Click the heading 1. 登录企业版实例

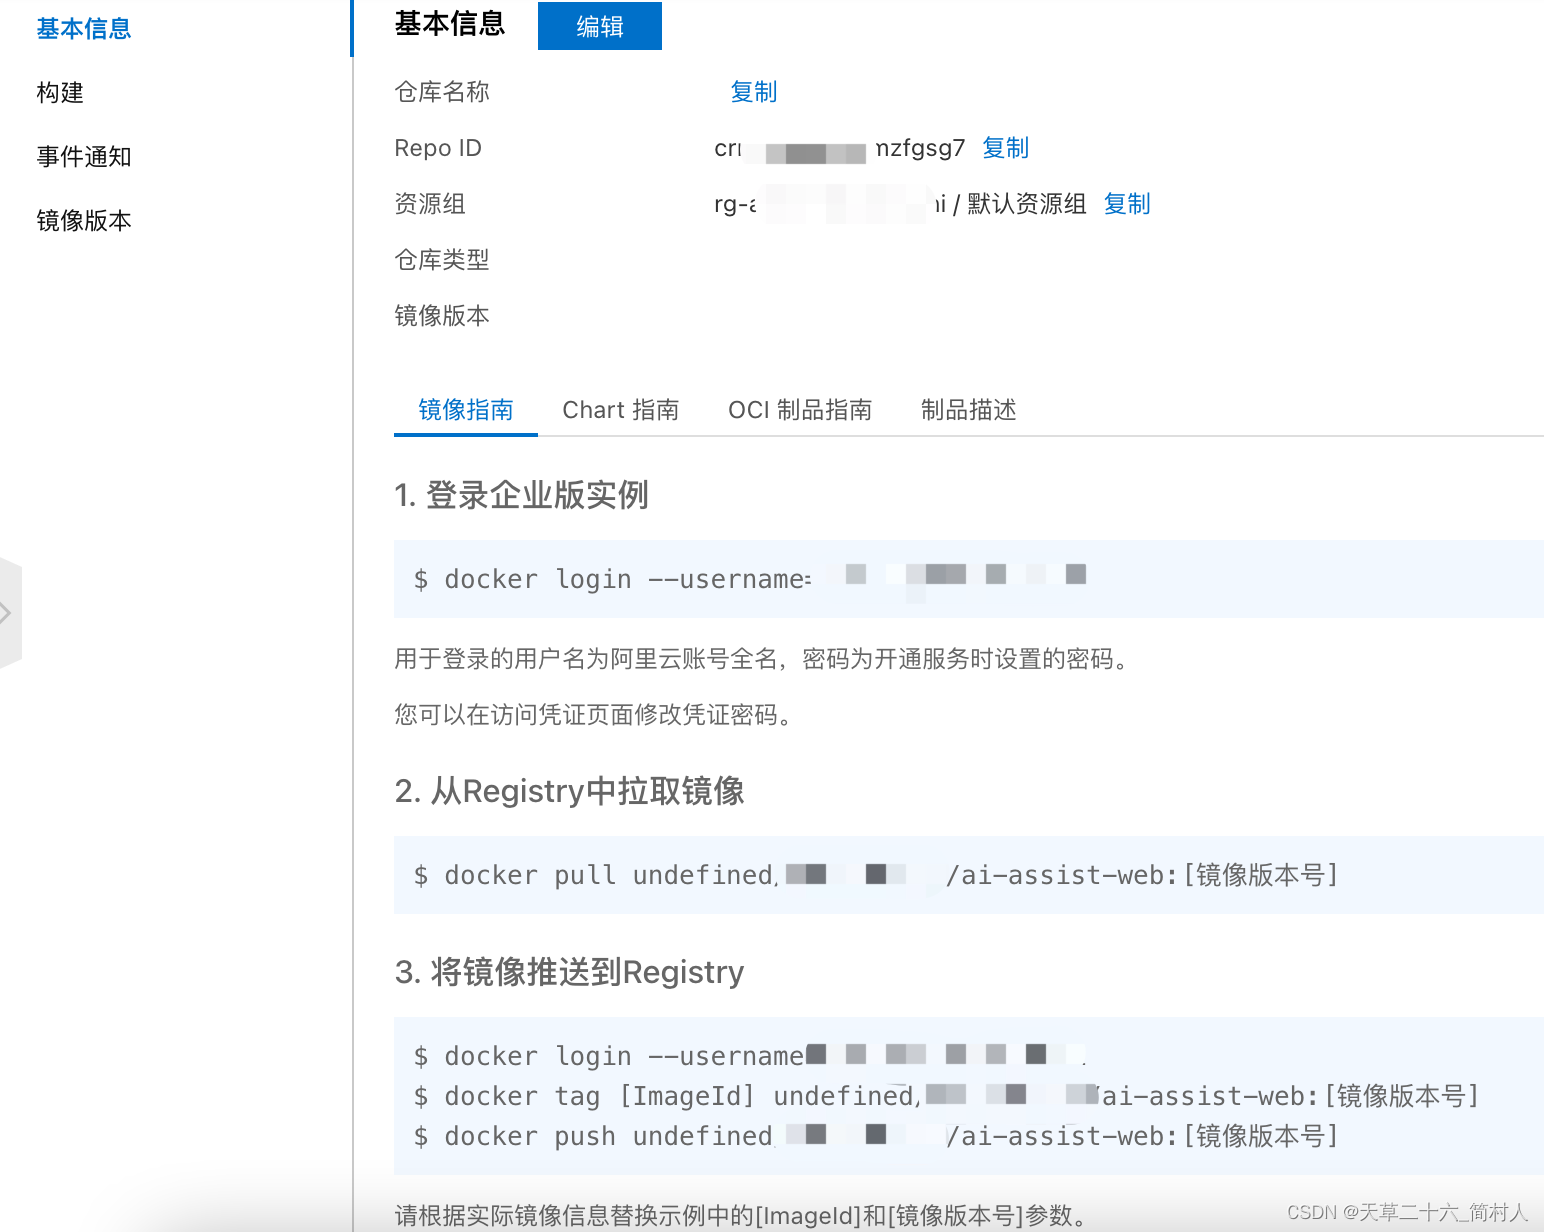point(521,495)
